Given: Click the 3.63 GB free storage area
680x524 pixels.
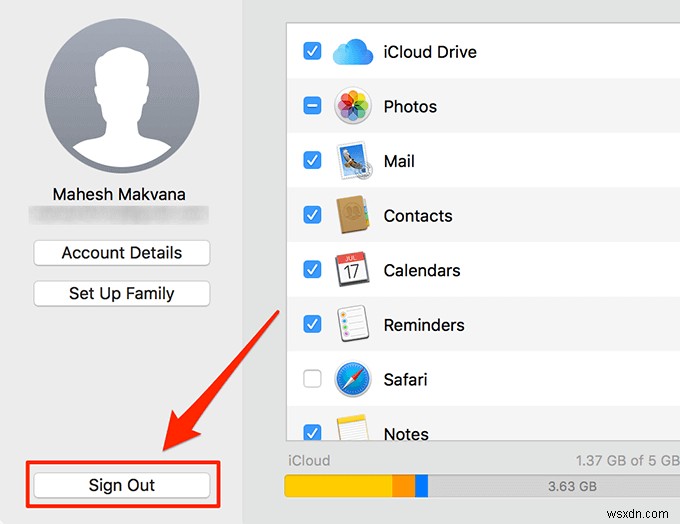Looking at the screenshot, I should tap(554, 486).
